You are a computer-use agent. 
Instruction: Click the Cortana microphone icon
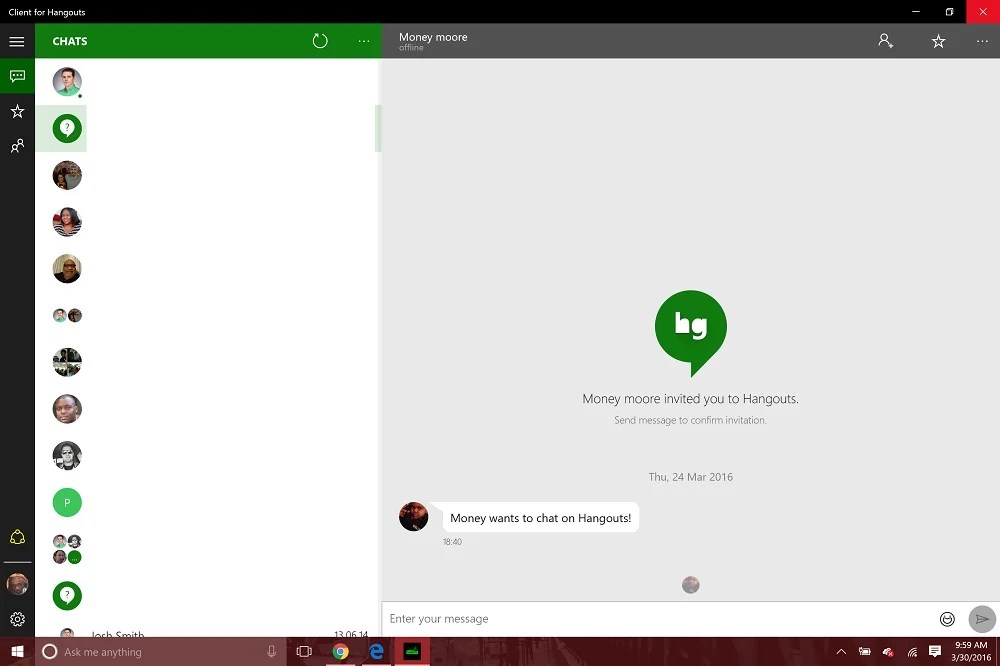[271, 651]
